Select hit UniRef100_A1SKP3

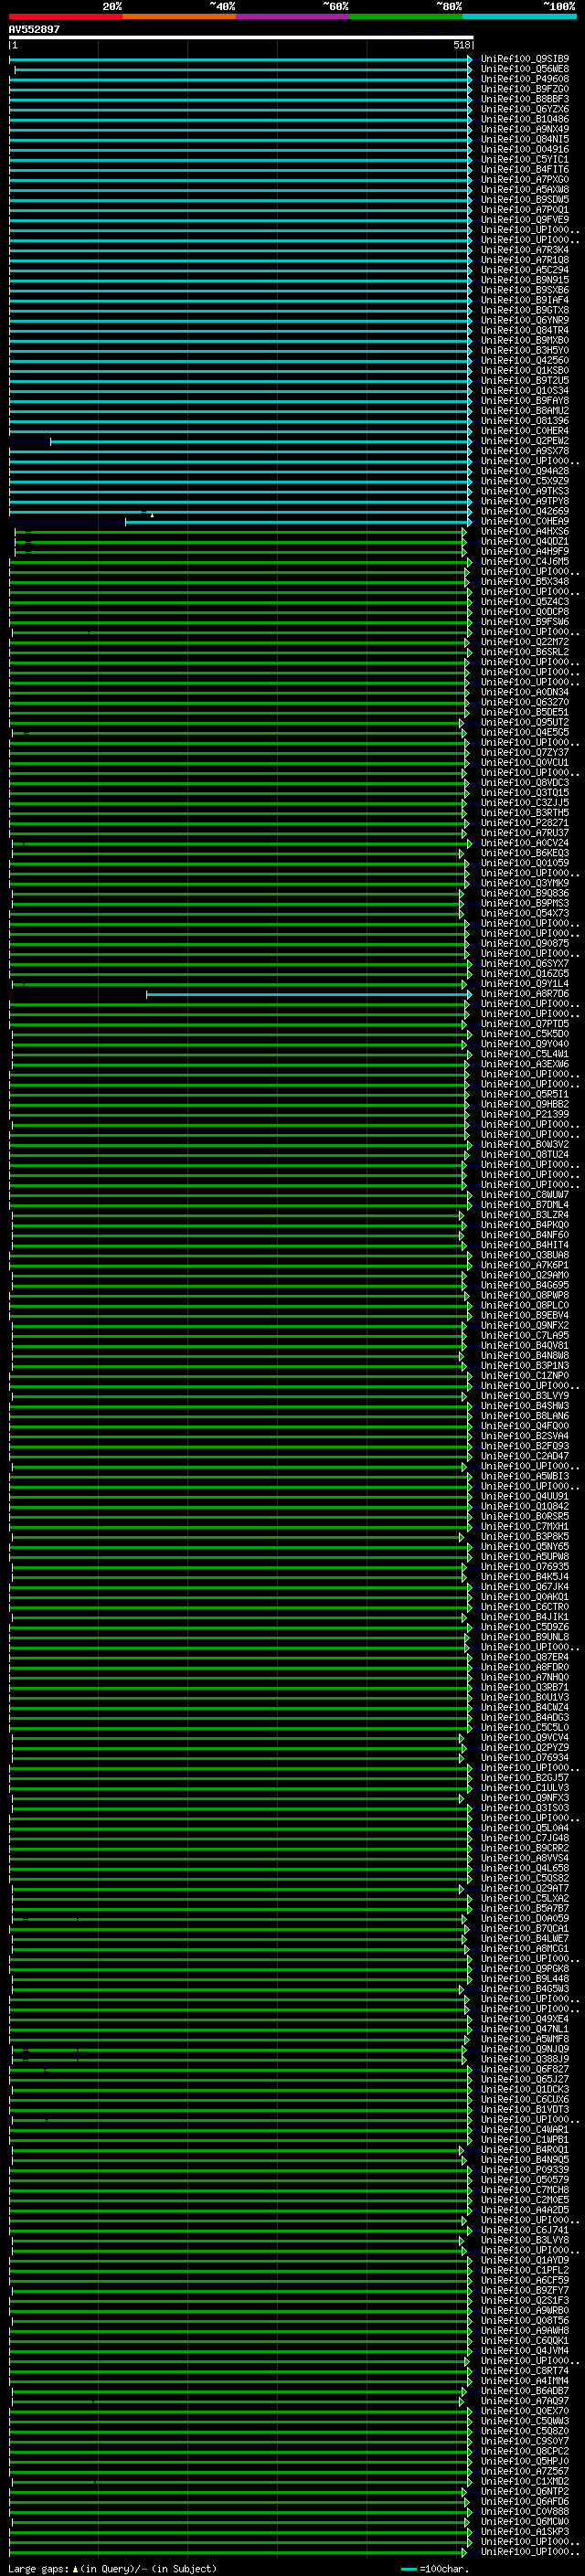[525, 2532]
